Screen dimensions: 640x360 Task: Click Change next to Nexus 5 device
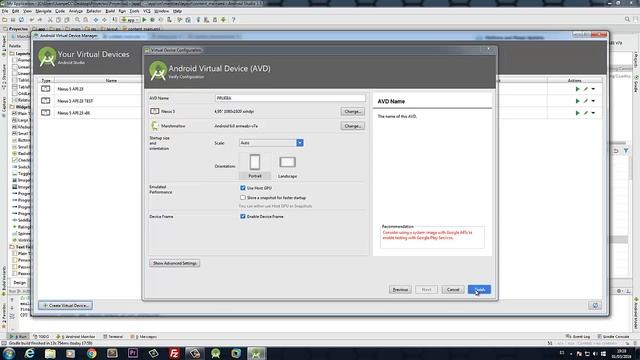tap(352, 111)
